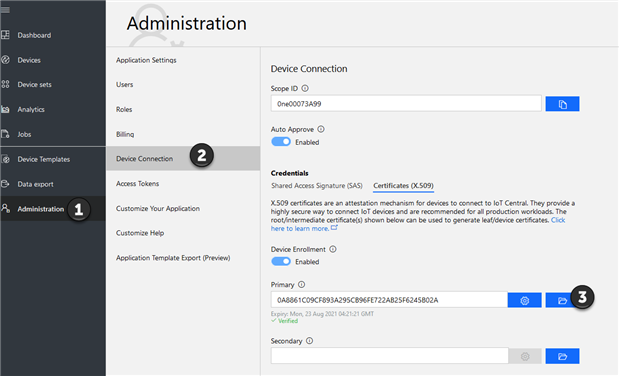This screenshot has height=376, width=619.
Task: Open Application Settings menu item
Action: 146,60
